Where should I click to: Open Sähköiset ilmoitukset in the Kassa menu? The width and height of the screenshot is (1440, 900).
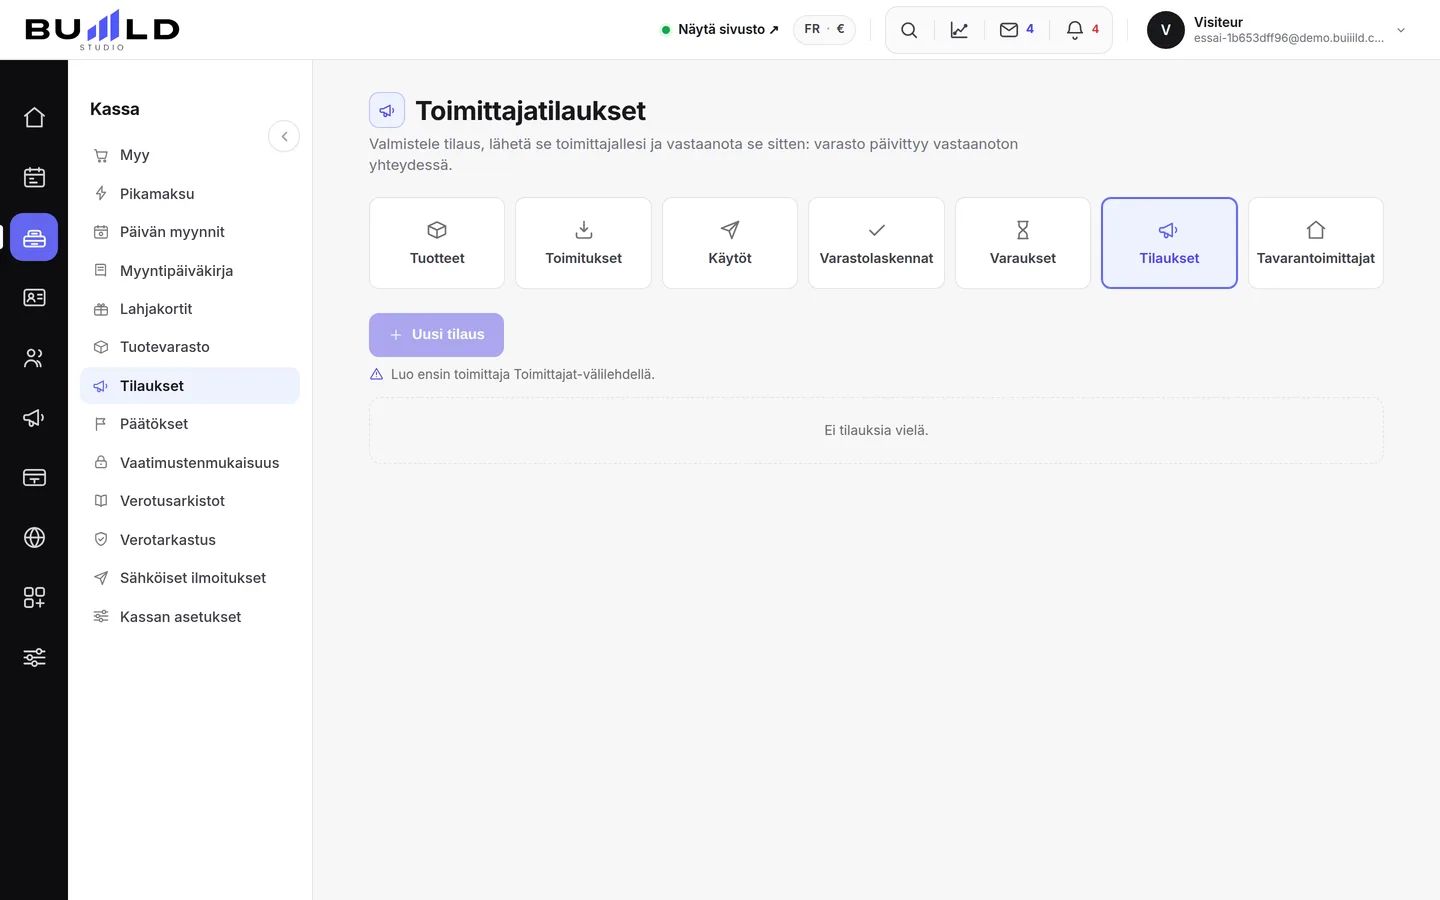(x=190, y=578)
